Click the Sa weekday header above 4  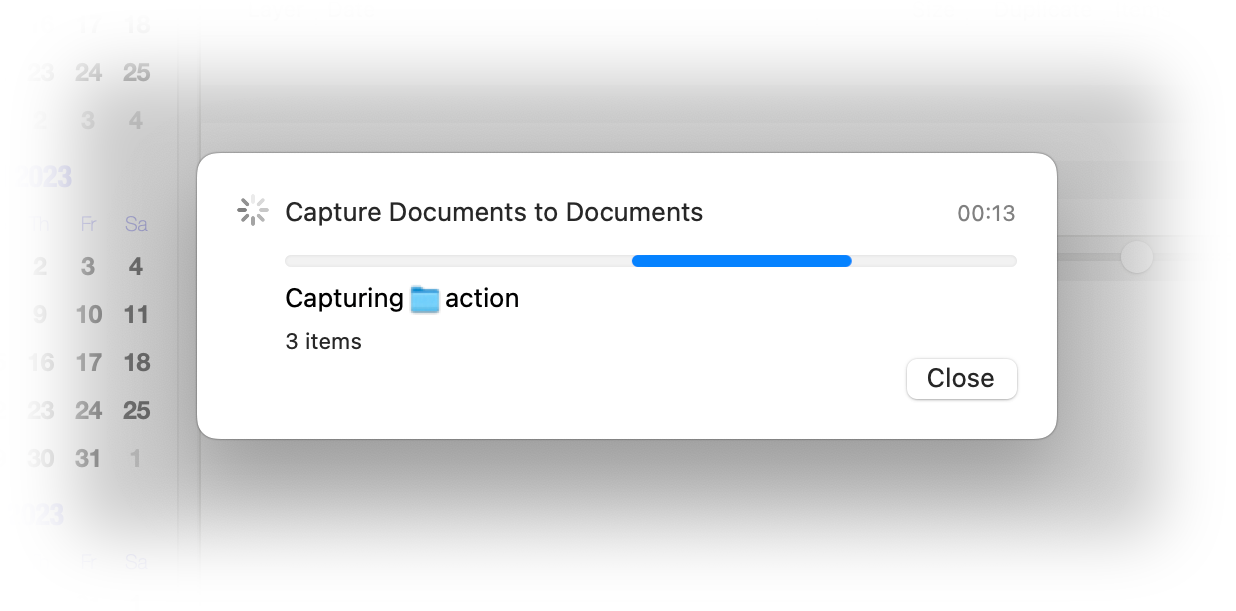(x=136, y=224)
